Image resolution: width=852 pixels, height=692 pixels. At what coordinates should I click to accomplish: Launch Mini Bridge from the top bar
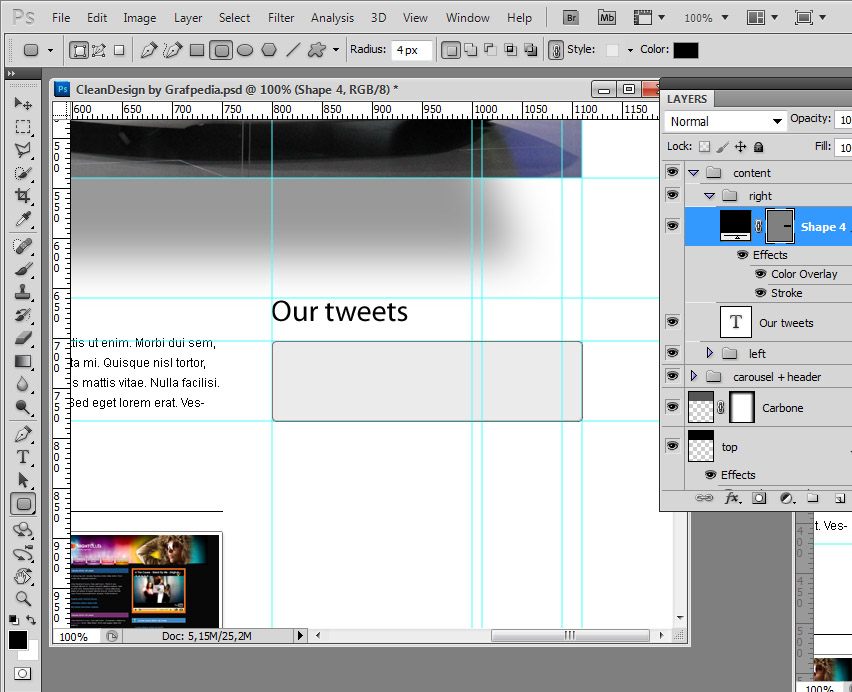[x=607, y=18]
